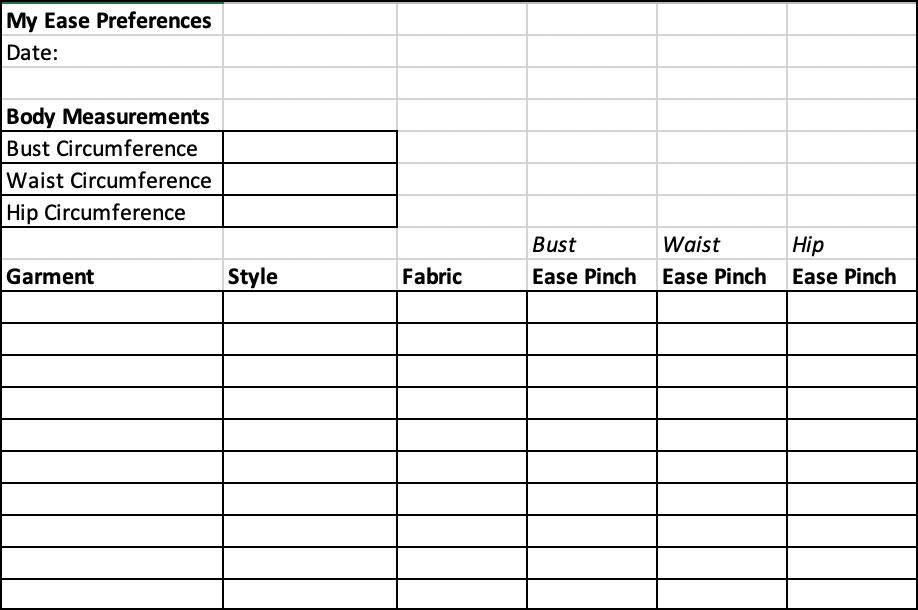Select the "Body Measurements" heading cell
Screen dimensions: 918x610
pyautogui.click(x=110, y=116)
